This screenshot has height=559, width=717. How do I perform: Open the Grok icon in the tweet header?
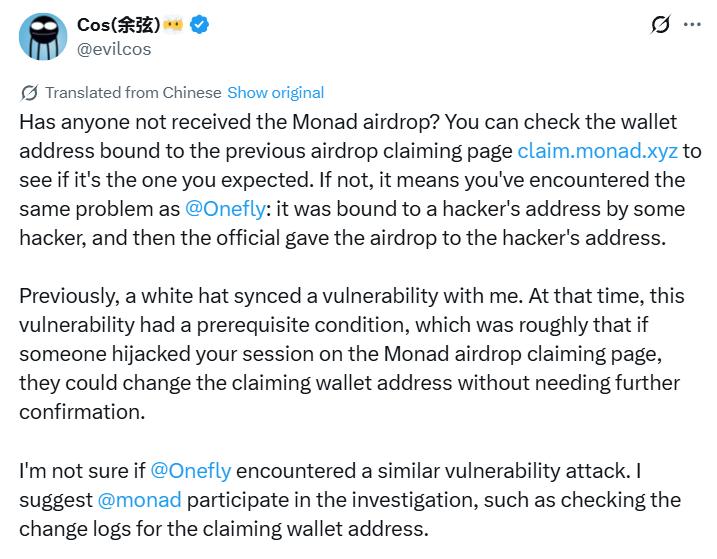click(x=660, y=25)
